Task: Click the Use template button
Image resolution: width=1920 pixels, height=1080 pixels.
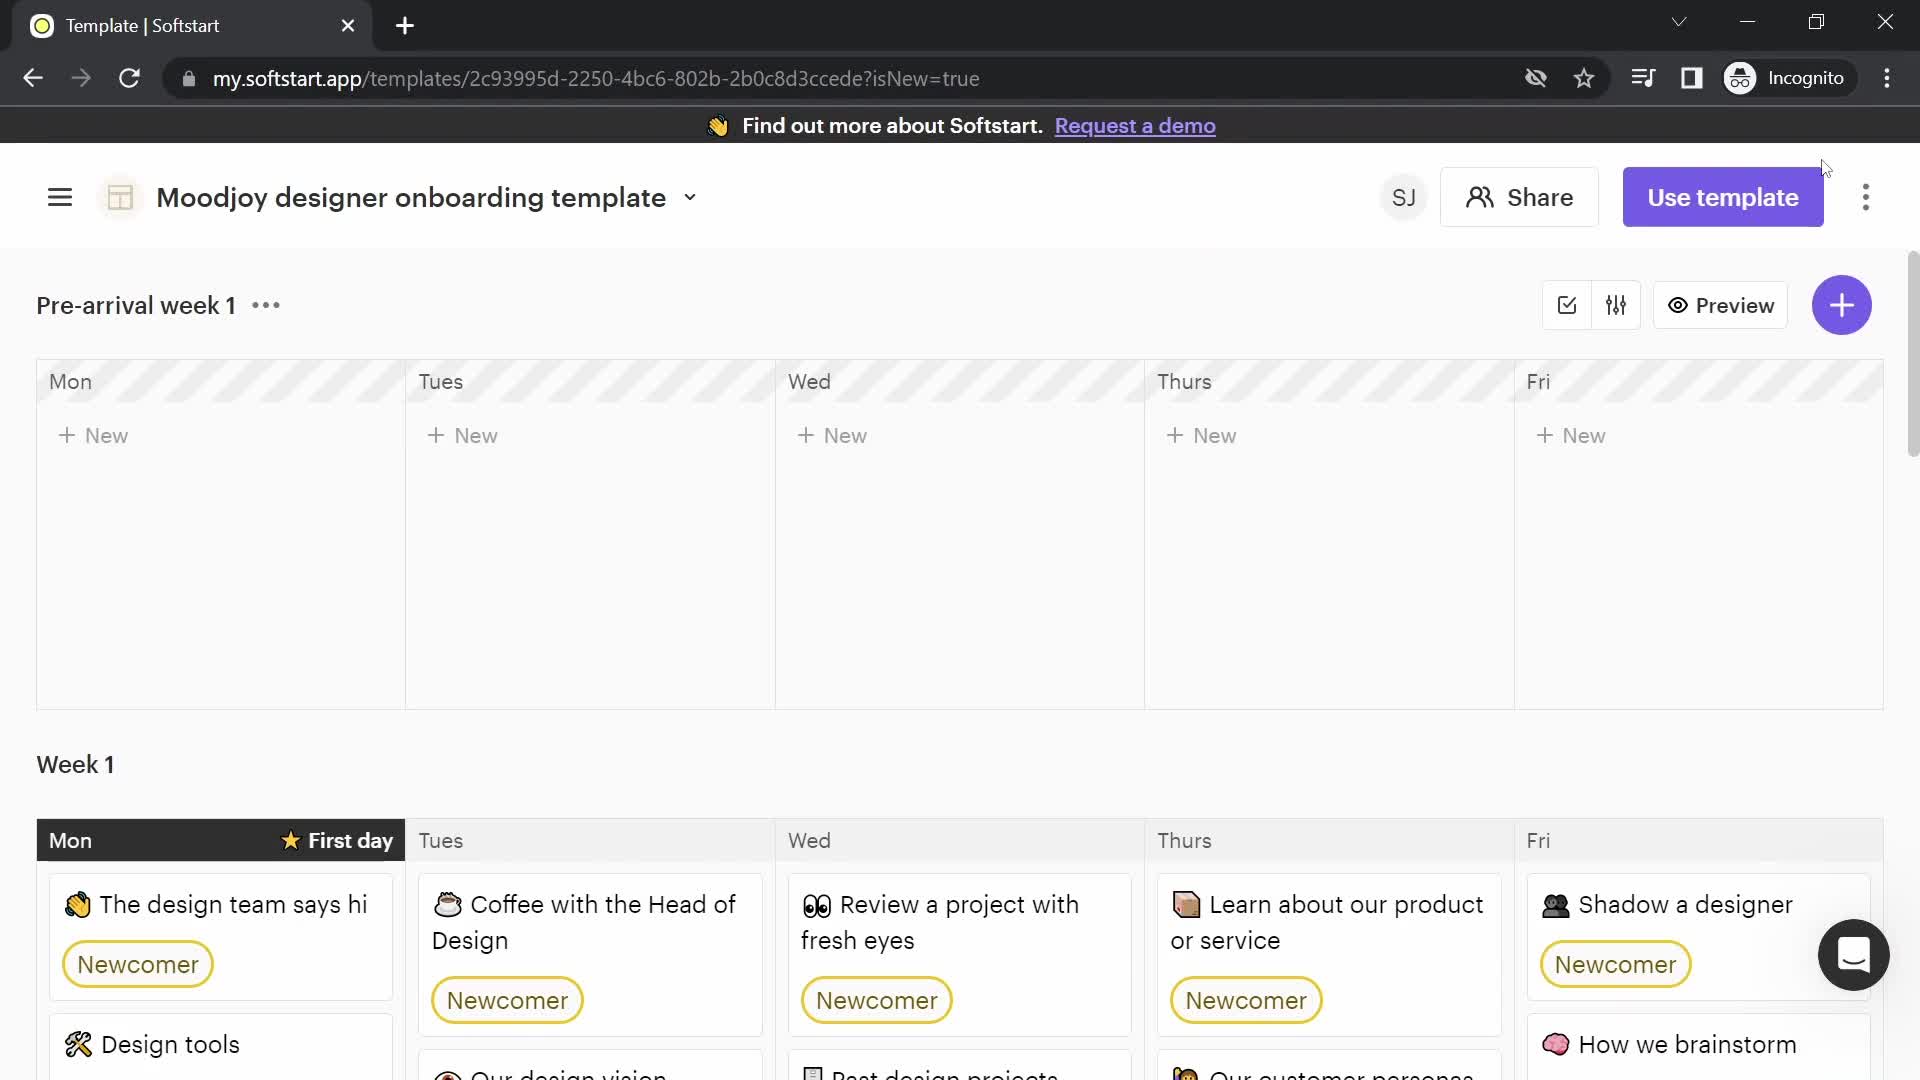Action: pyautogui.click(x=1722, y=197)
